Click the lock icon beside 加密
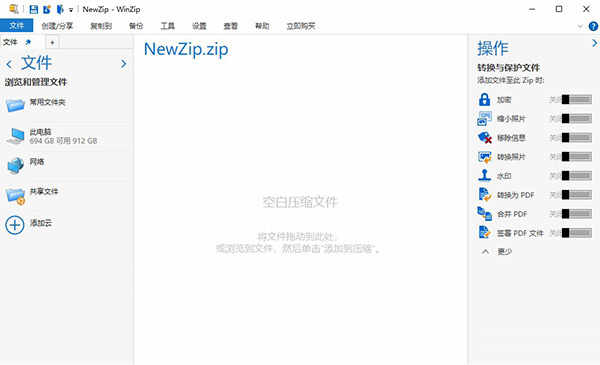The height and width of the screenshot is (365, 600). click(484, 99)
